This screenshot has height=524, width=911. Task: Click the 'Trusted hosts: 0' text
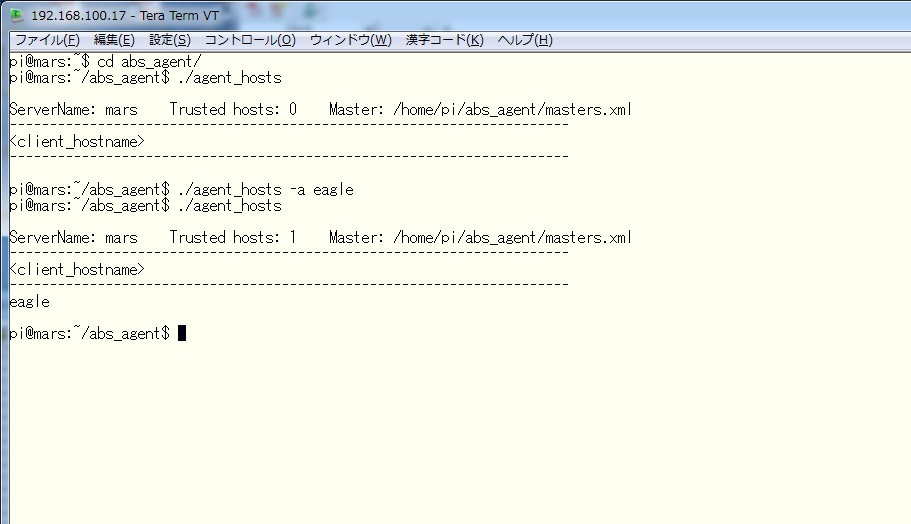tap(233, 109)
